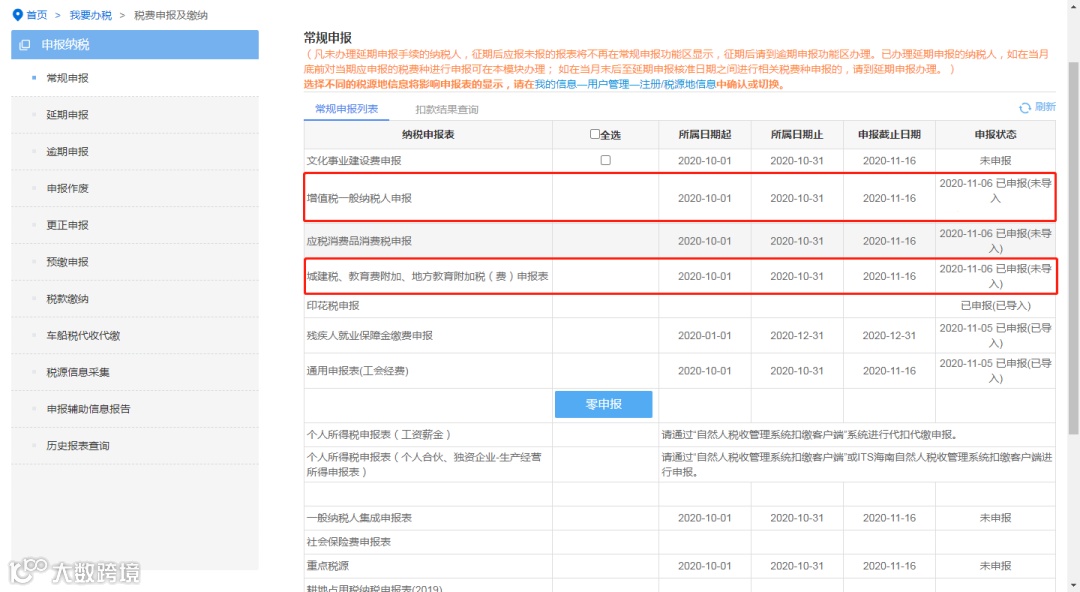Click the 零申报 button
The height and width of the screenshot is (592, 1080).
[603, 405]
